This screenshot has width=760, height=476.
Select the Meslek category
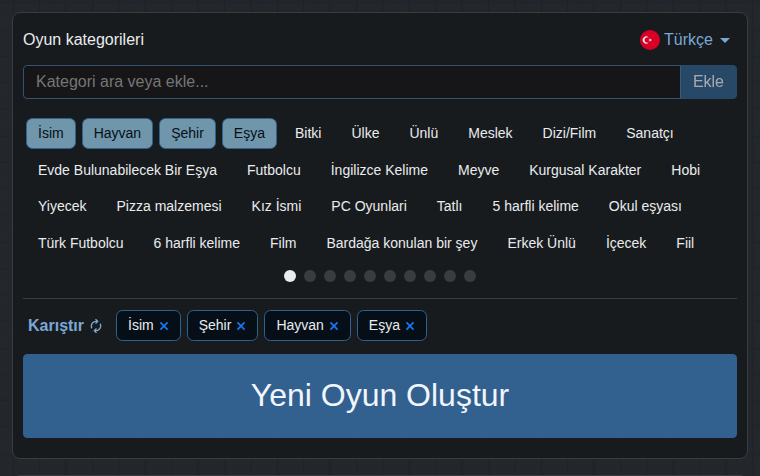tap(490, 133)
